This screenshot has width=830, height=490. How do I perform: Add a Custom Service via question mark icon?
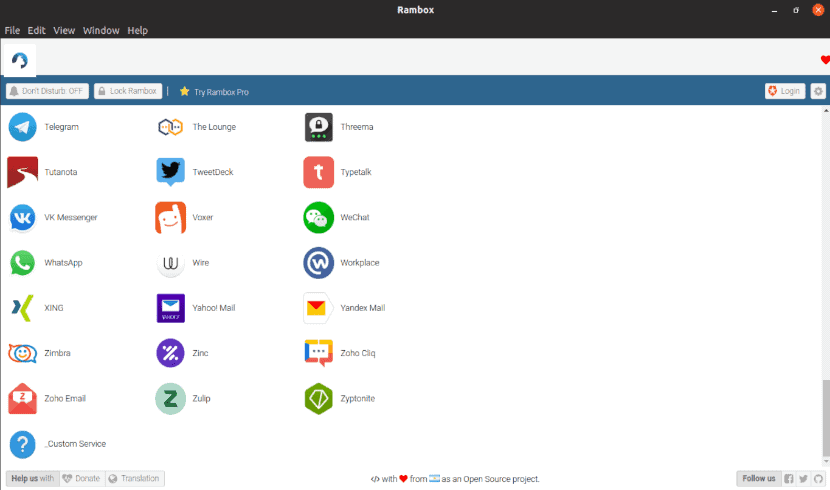pos(22,444)
